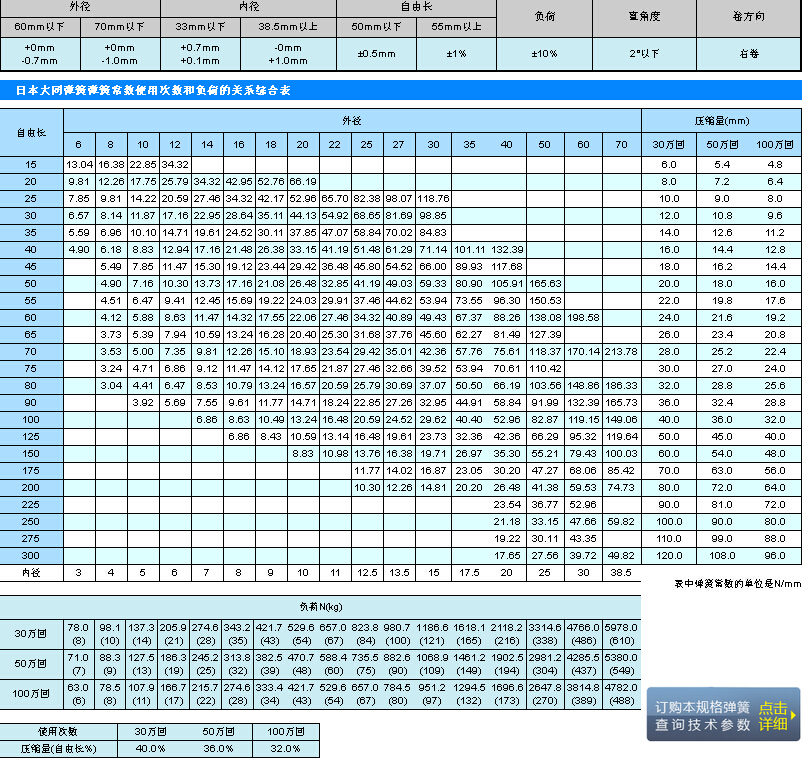Select the 5978.0 load value
The image size is (806, 759).
tap(621, 627)
